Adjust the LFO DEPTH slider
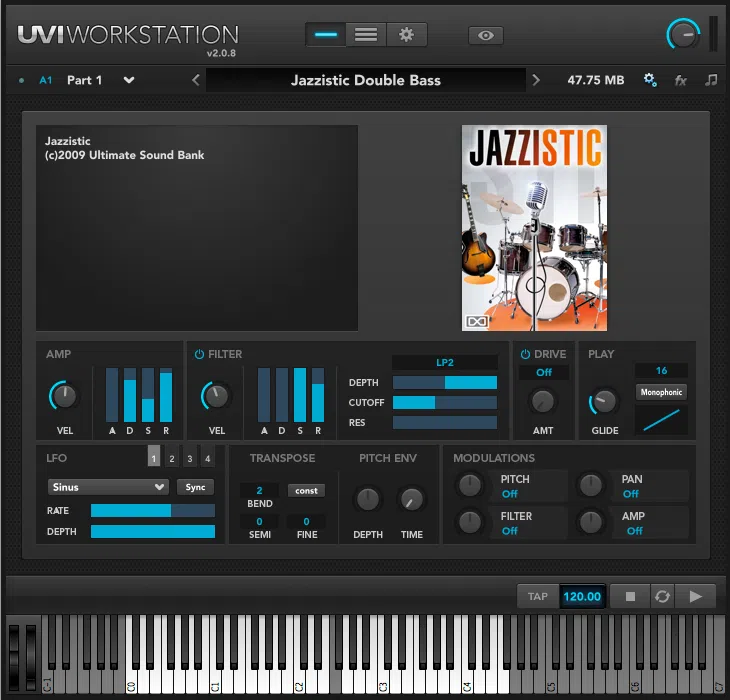 tap(153, 532)
